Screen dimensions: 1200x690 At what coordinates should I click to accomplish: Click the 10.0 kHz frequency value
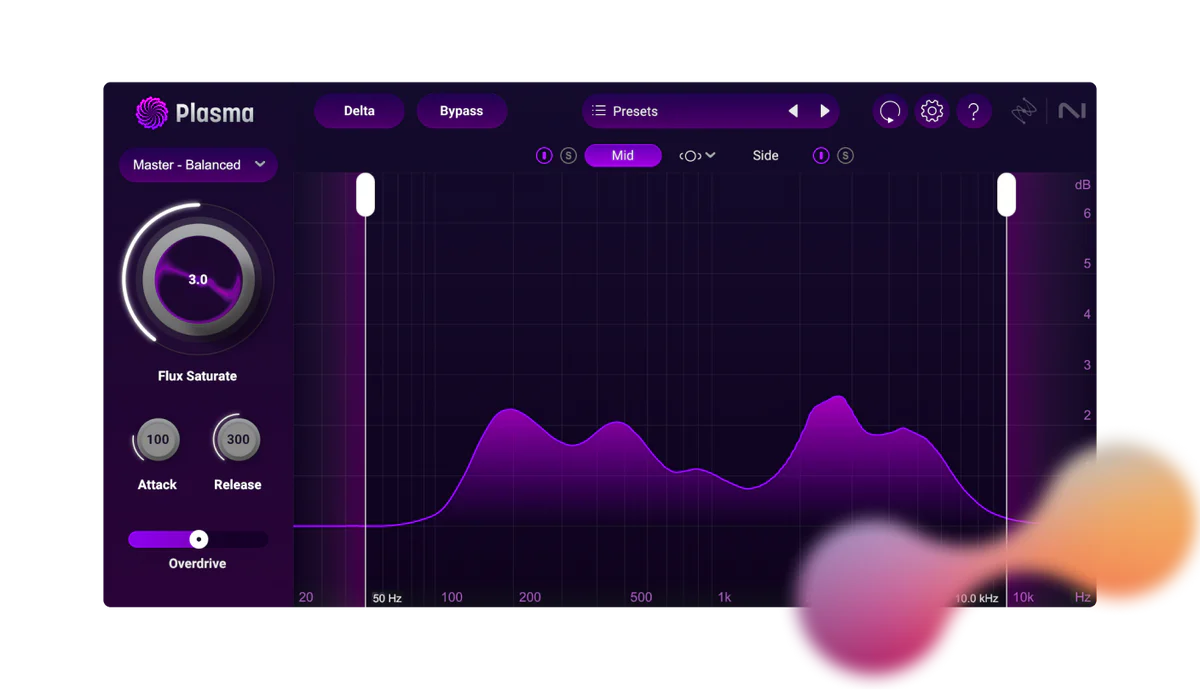coord(977,598)
